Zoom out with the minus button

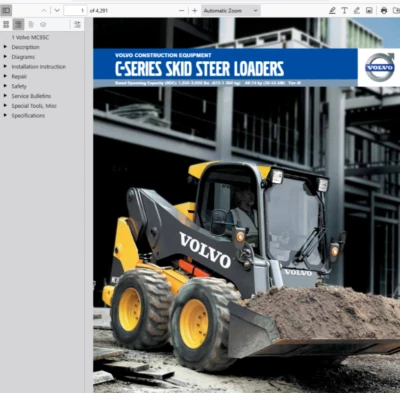182,11
